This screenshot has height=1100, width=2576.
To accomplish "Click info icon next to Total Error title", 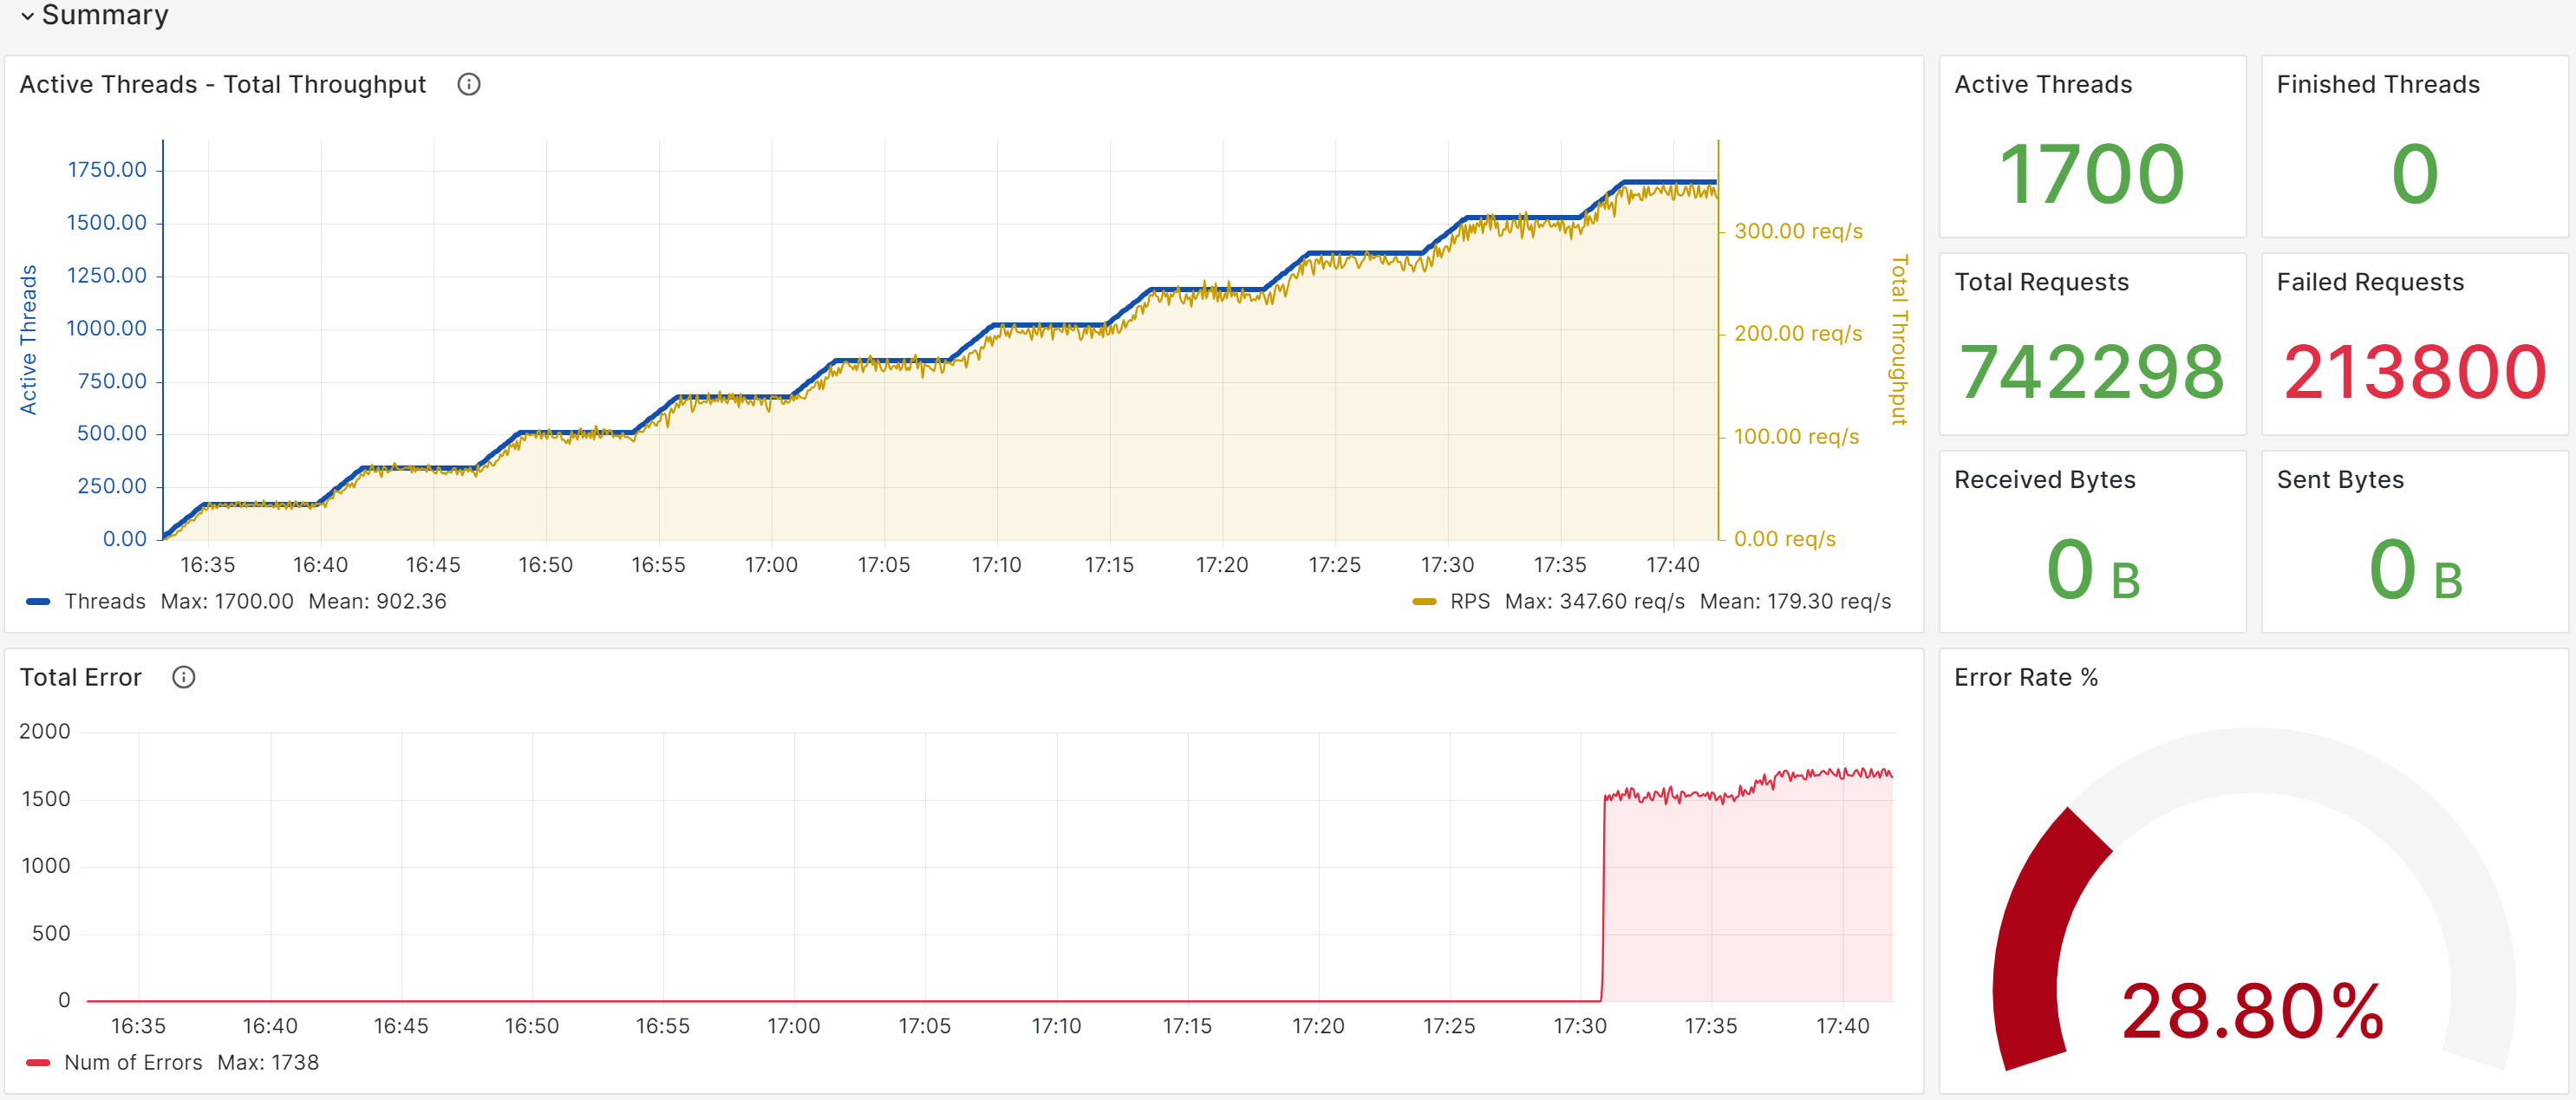I will 183,678.
